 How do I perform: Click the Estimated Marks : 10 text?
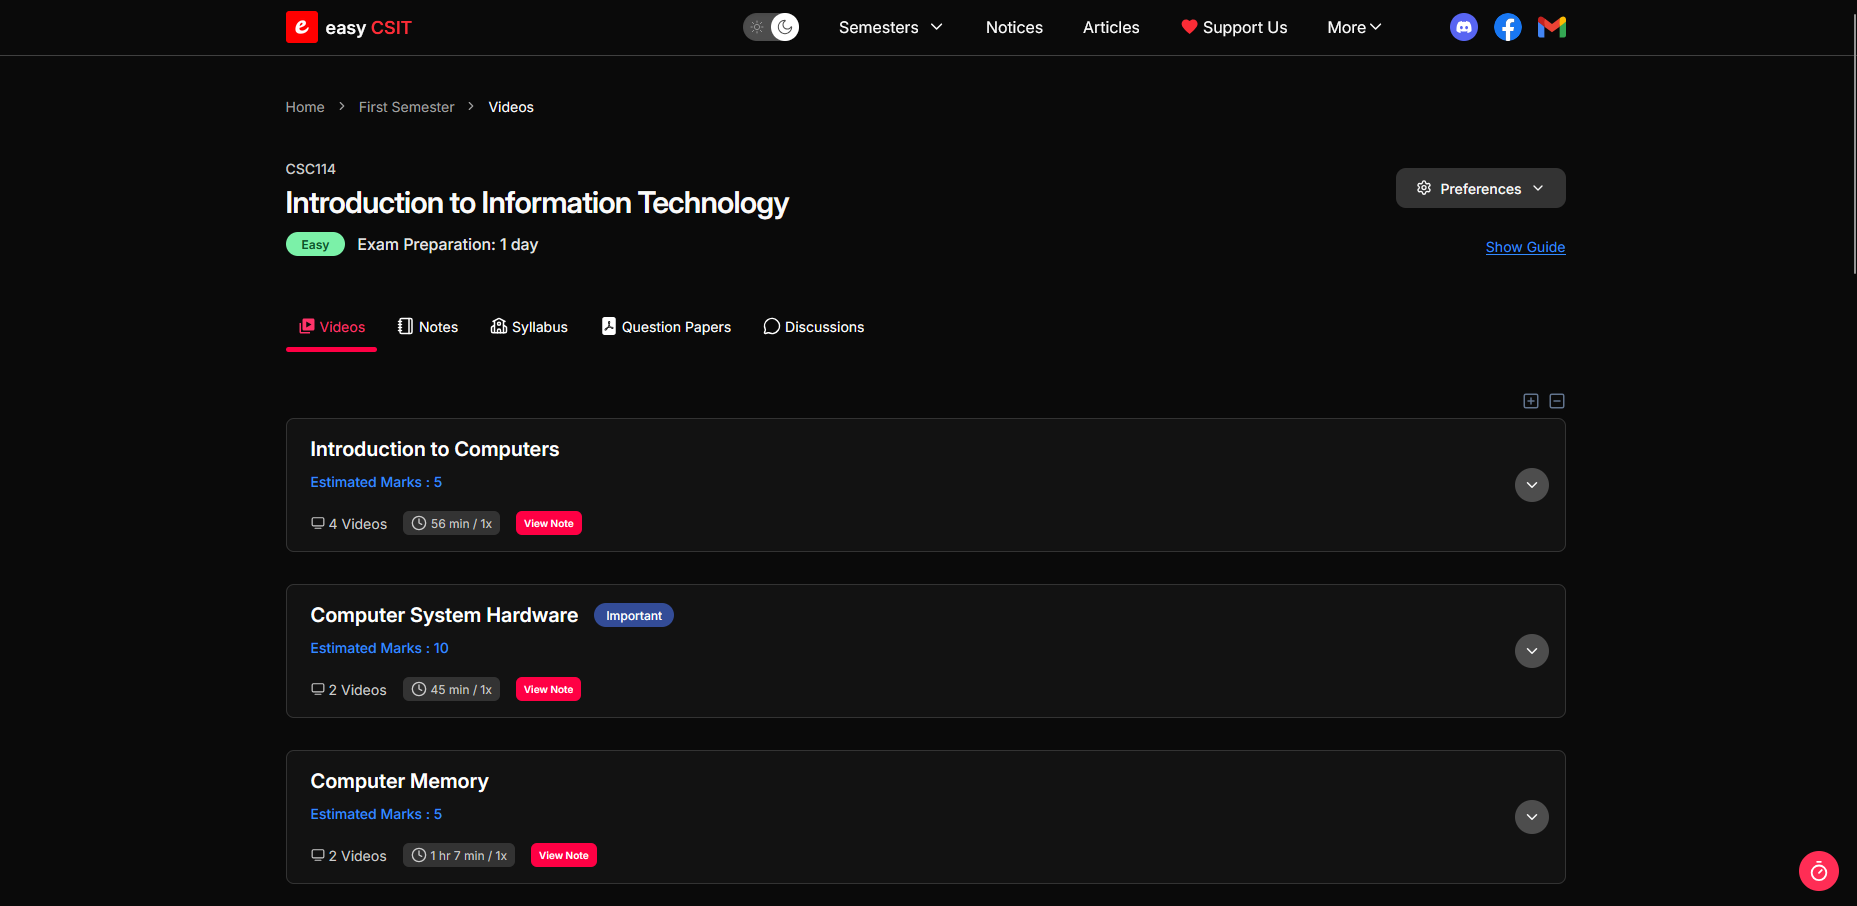[x=379, y=648]
